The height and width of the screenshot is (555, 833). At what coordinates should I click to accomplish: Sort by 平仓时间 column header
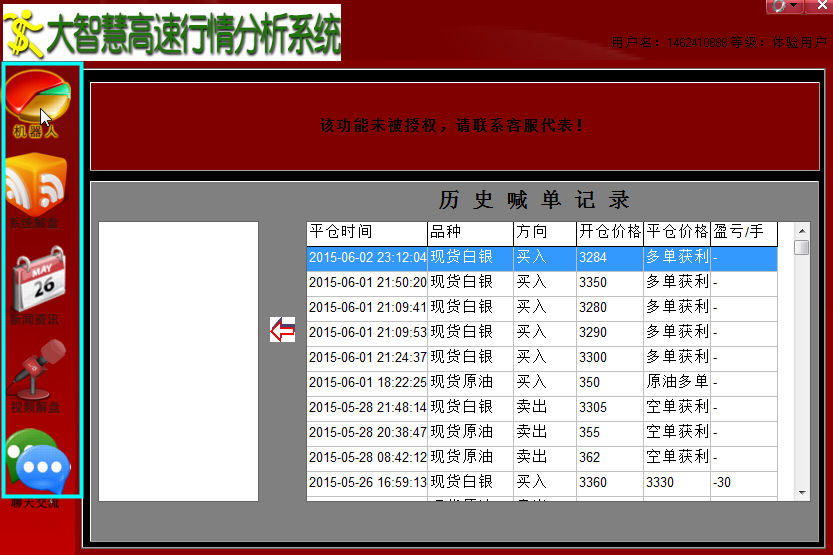click(367, 234)
